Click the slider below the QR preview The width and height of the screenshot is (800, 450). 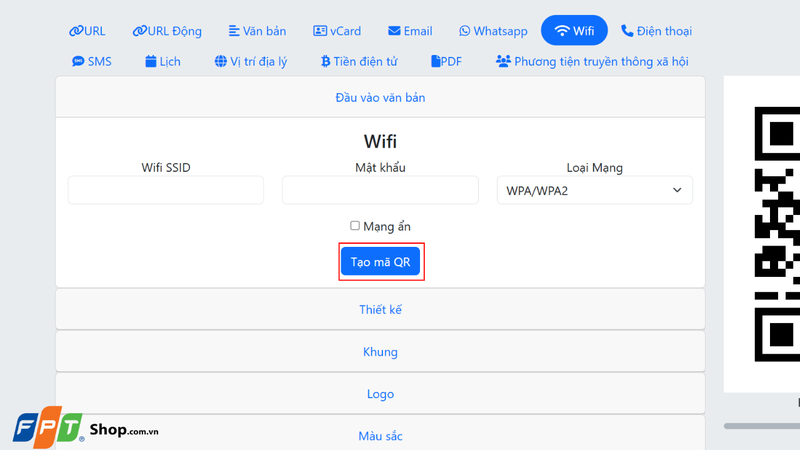[x=762, y=426]
